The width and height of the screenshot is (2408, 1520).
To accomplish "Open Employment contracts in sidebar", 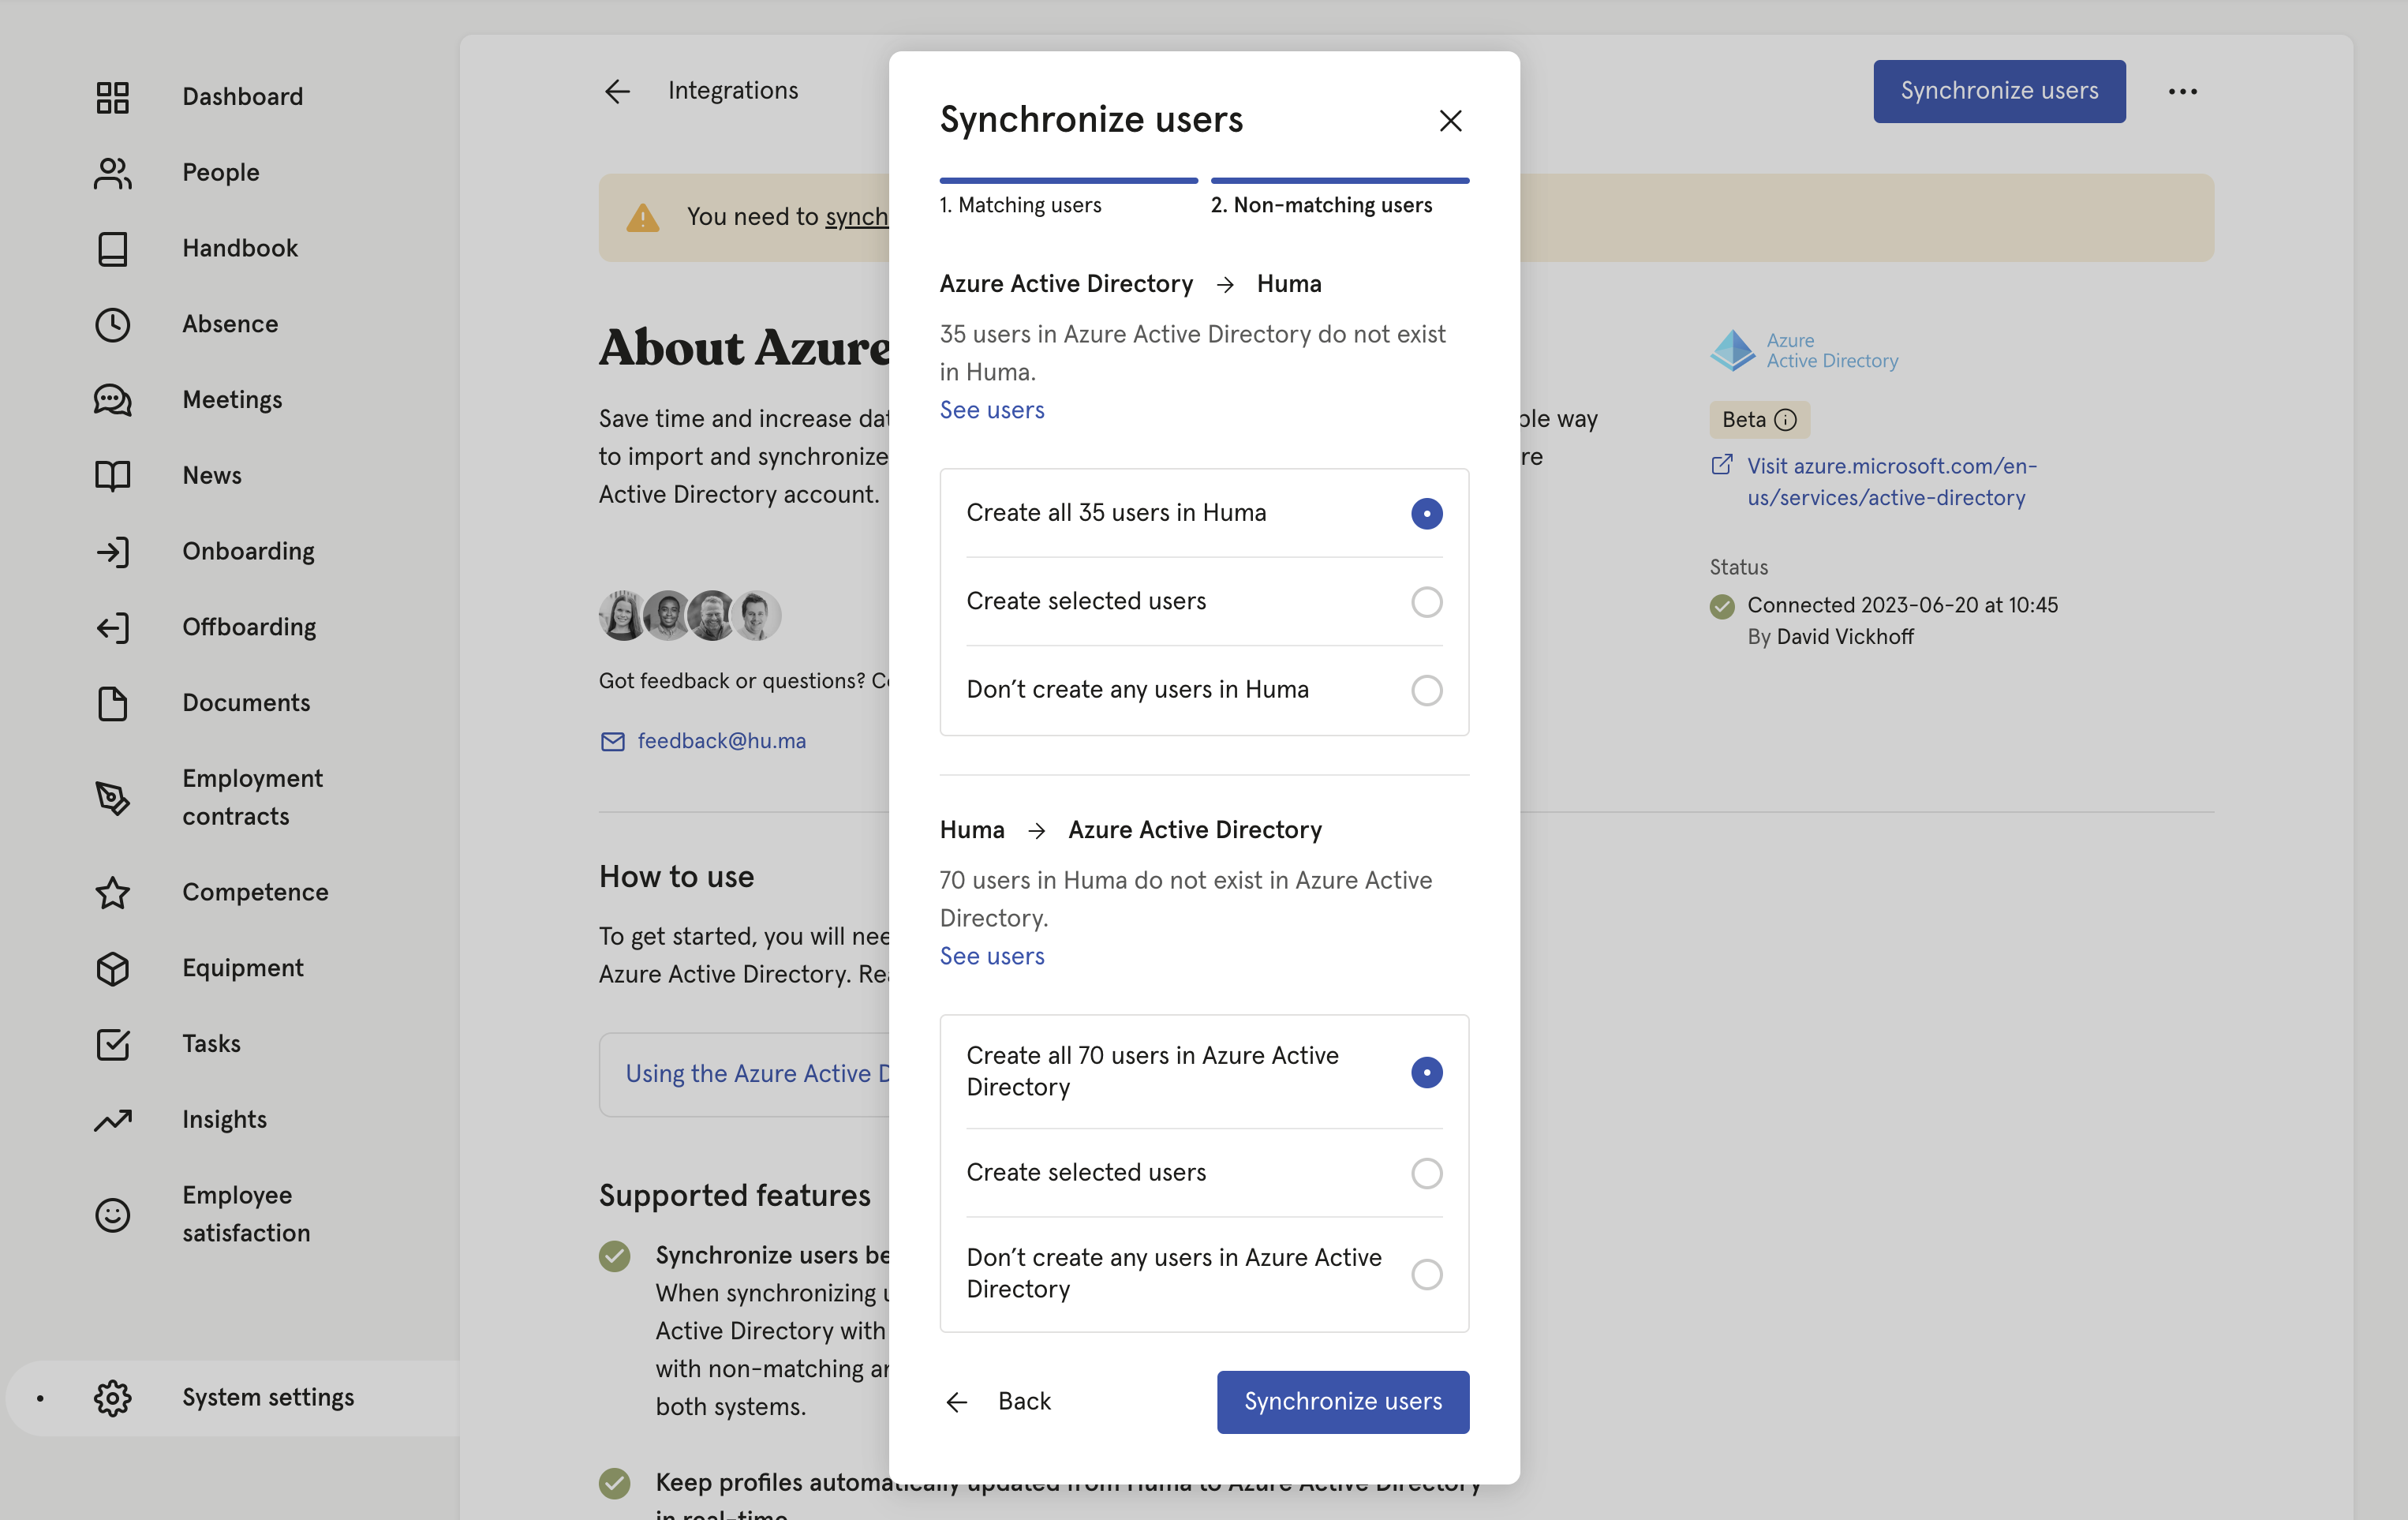I will (x=252, y=798).
